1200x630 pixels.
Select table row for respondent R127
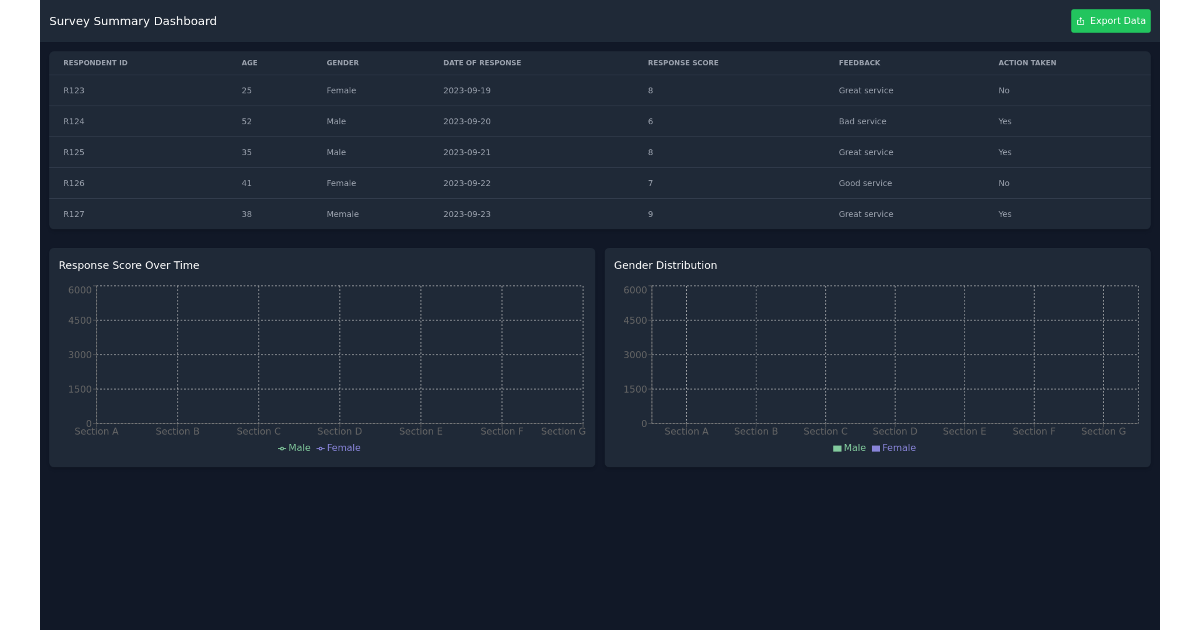(x=400, y=213)
